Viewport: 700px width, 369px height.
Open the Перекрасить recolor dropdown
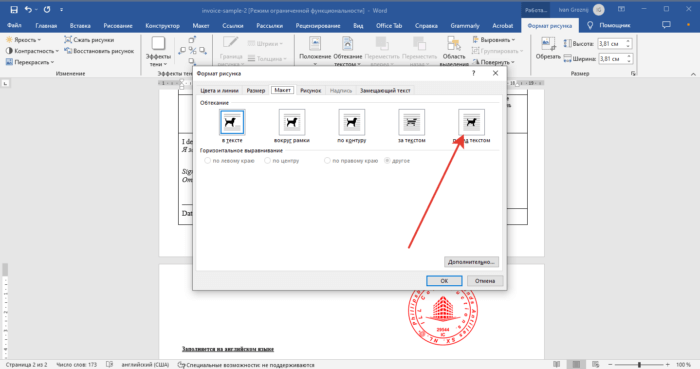coord(30,62)
